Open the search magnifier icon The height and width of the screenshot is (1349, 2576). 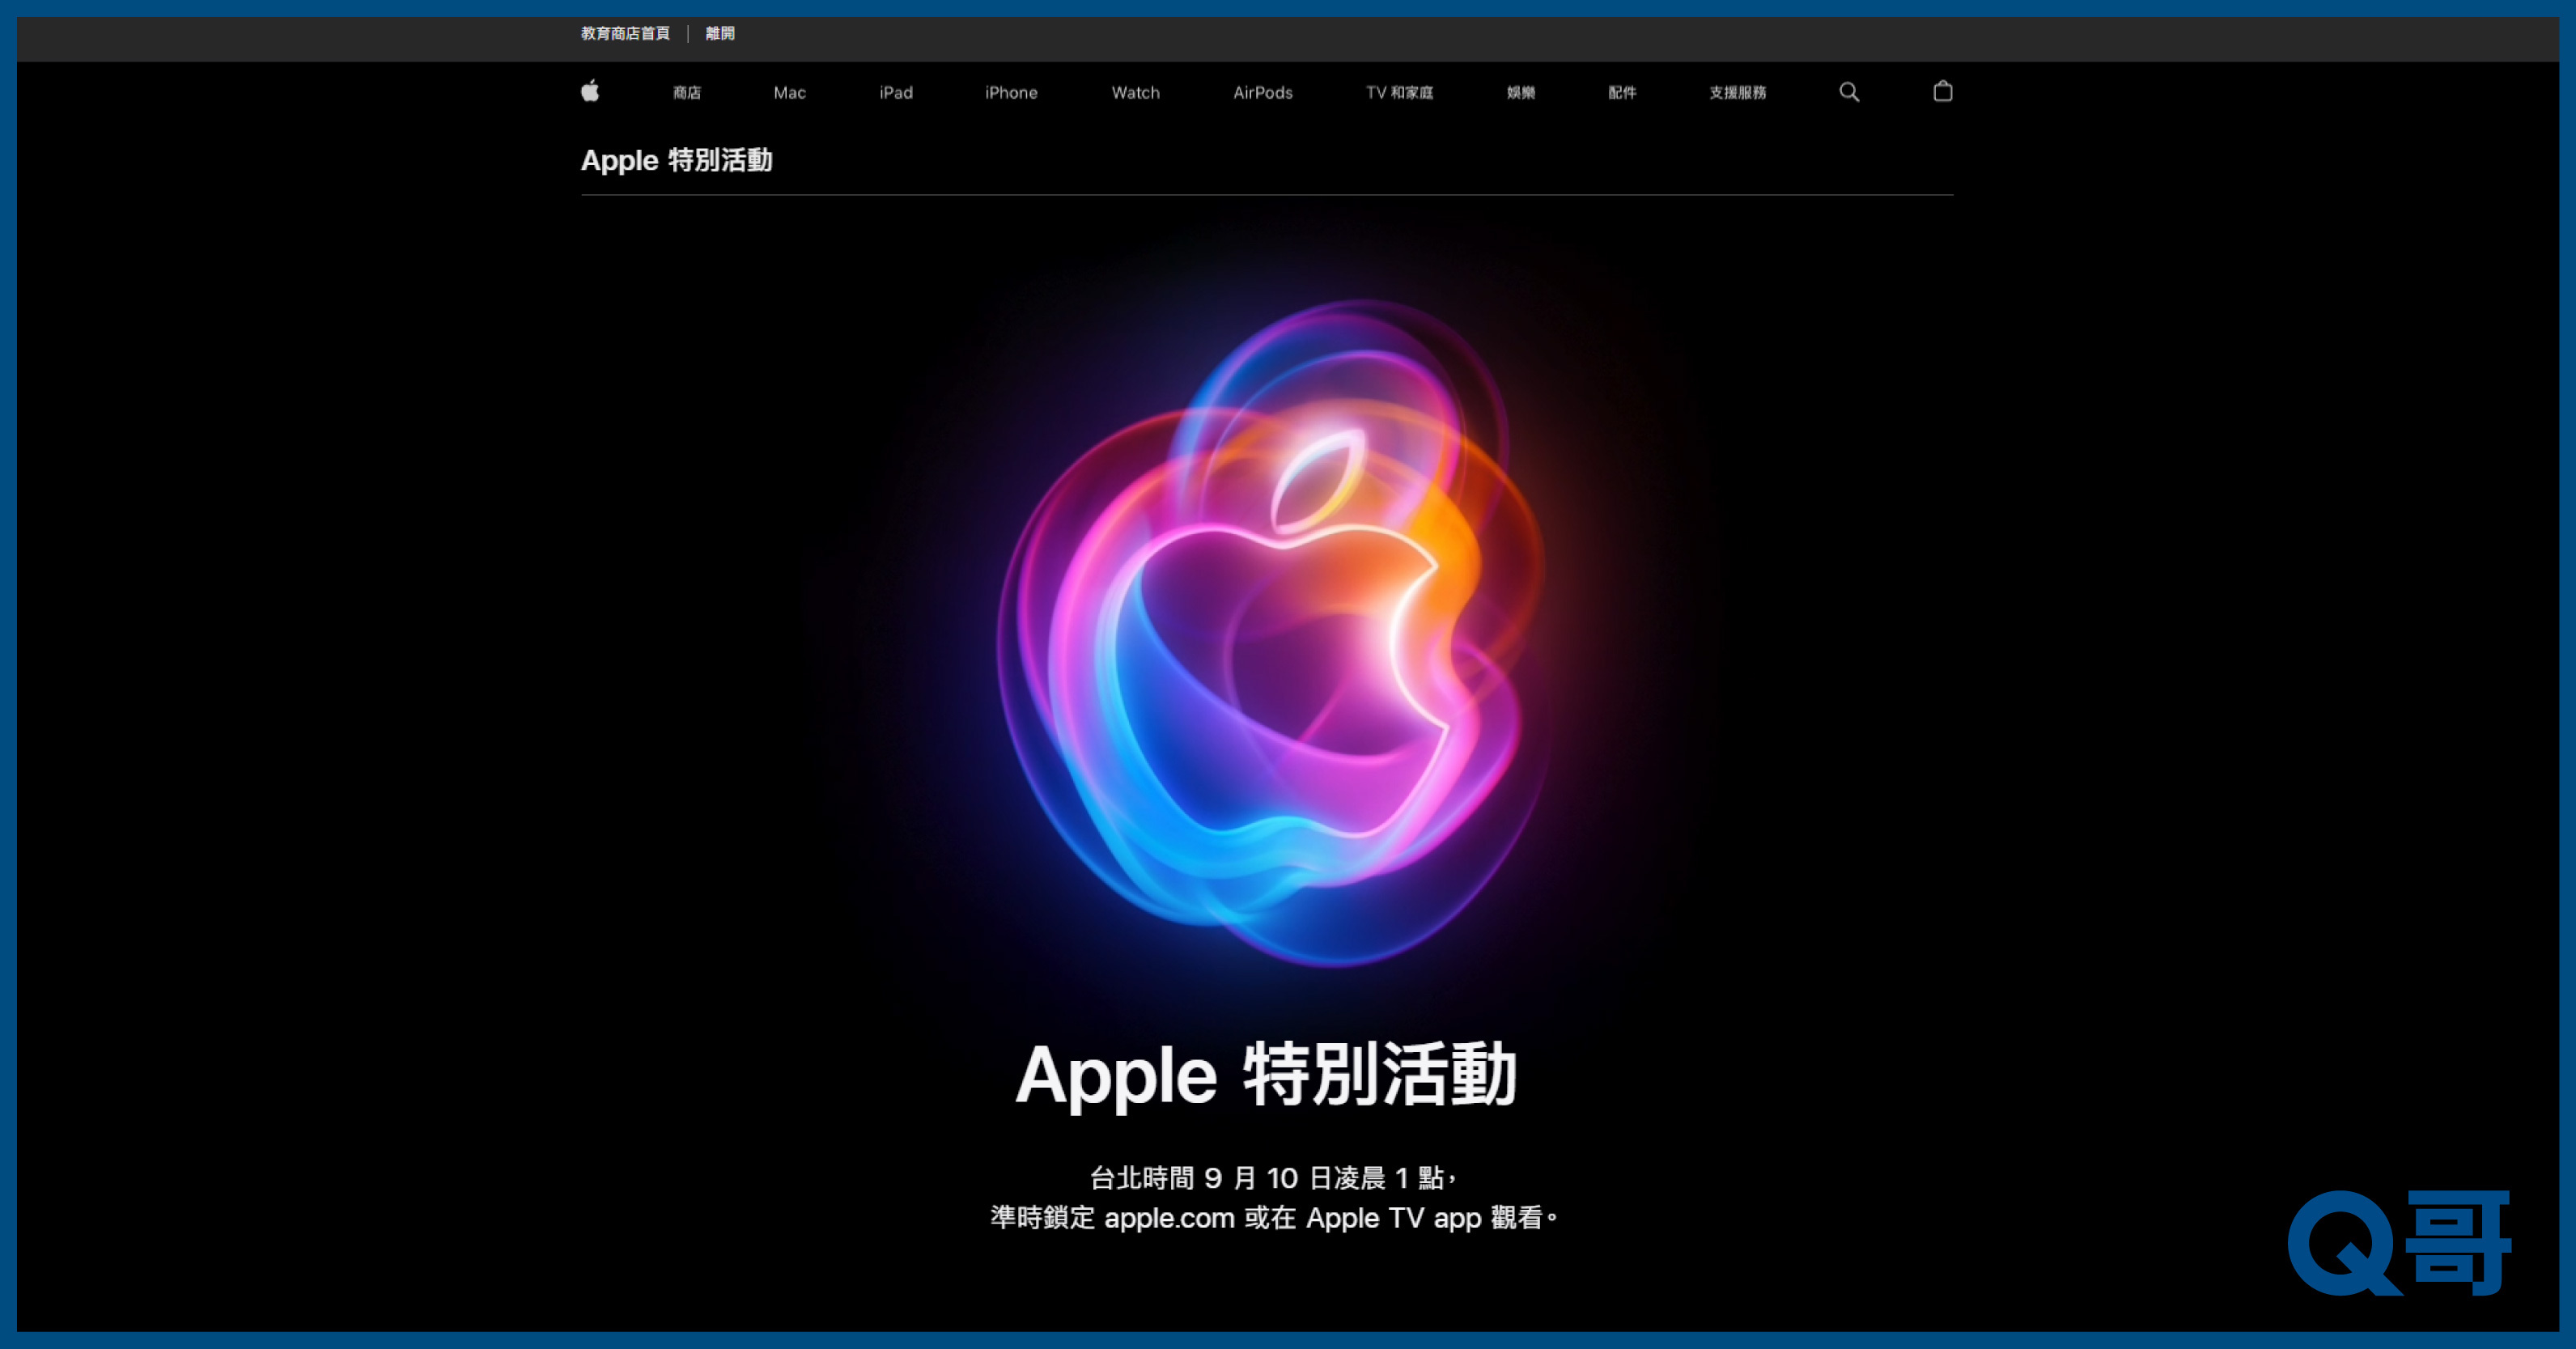pyautogui.click(x=1849, y=92)
